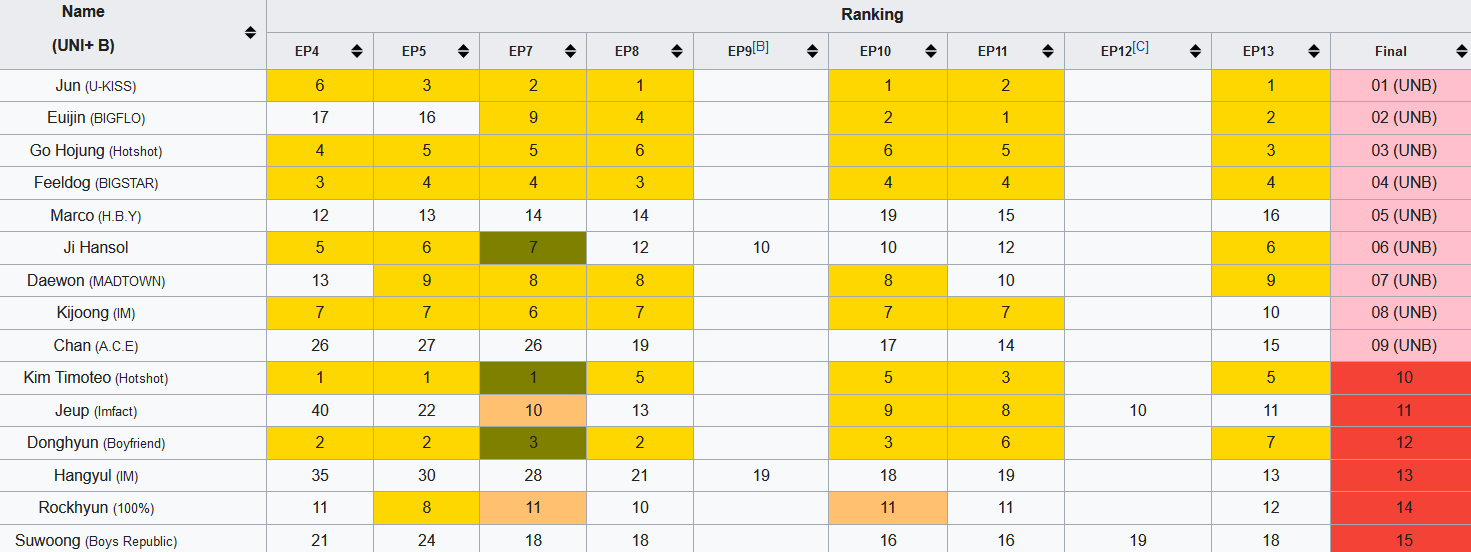Sort by the EP9 column arrows
This screenshot has height=552, width=1471.
[x=811, y=51]
